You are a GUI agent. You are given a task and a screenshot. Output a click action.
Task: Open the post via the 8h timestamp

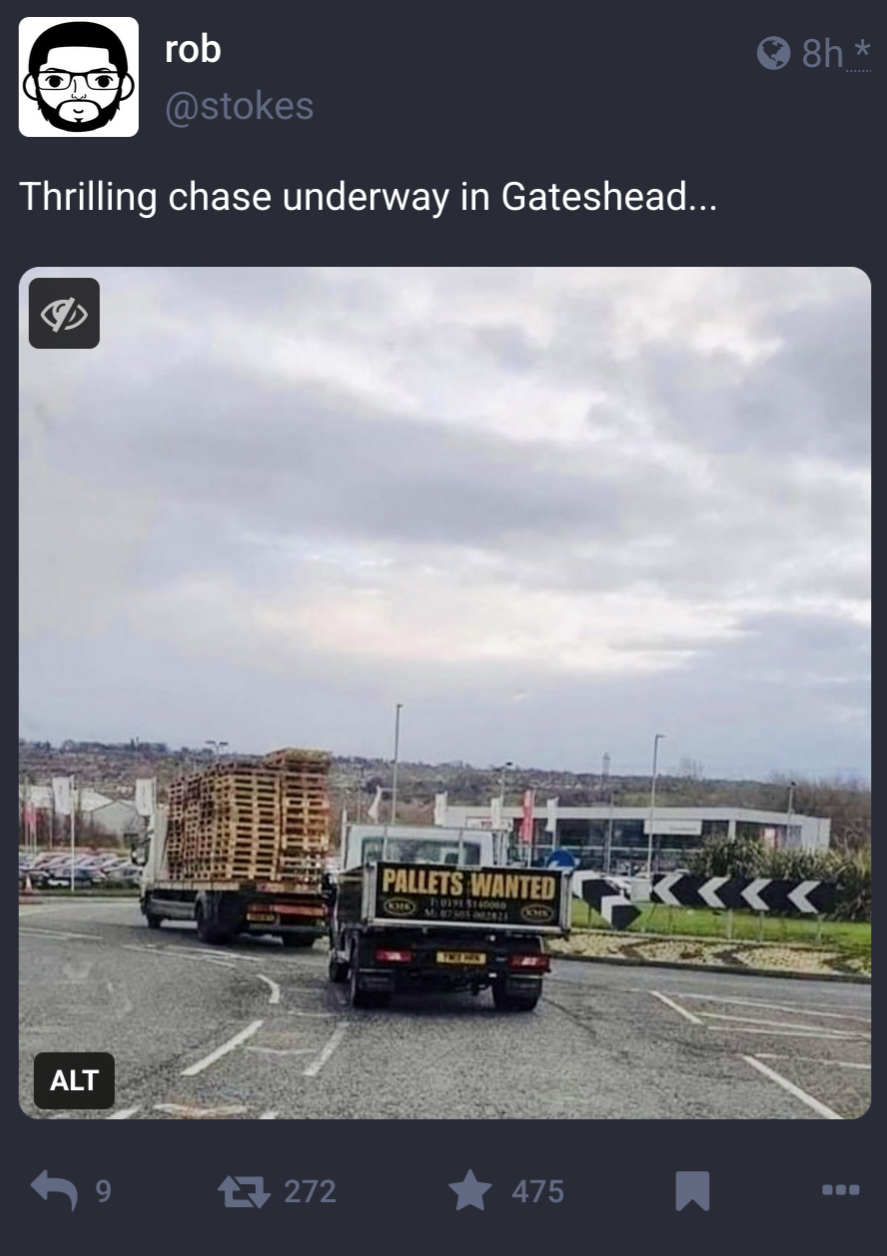[x=822, y=53]
